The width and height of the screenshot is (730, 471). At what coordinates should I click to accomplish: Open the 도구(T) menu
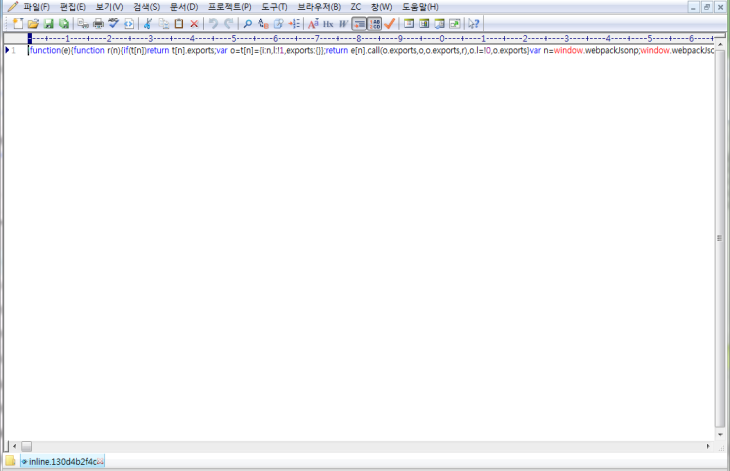point(274,7)
